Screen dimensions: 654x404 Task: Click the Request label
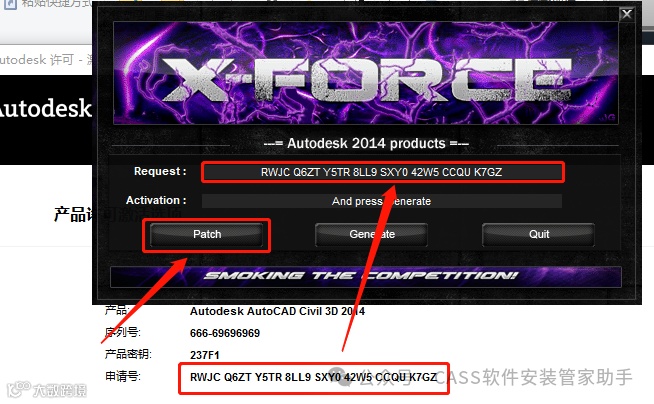click(x=160, y=171)
